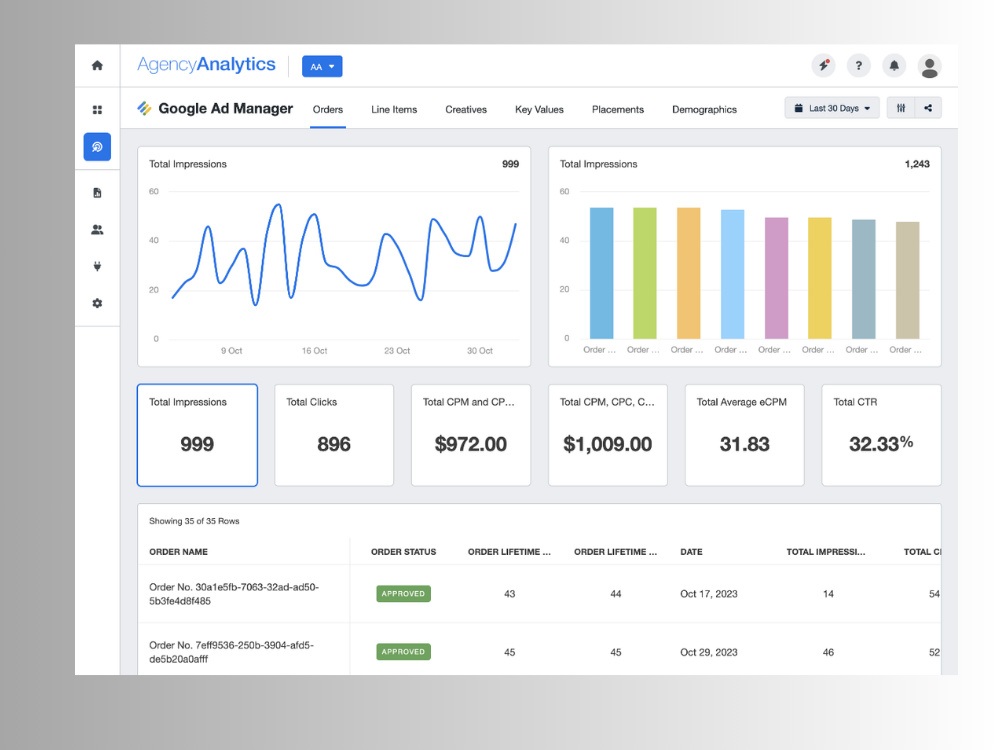
Task: Open the reports document icon in sidebar
Action: pyautogui.click(x=97, y=193)
